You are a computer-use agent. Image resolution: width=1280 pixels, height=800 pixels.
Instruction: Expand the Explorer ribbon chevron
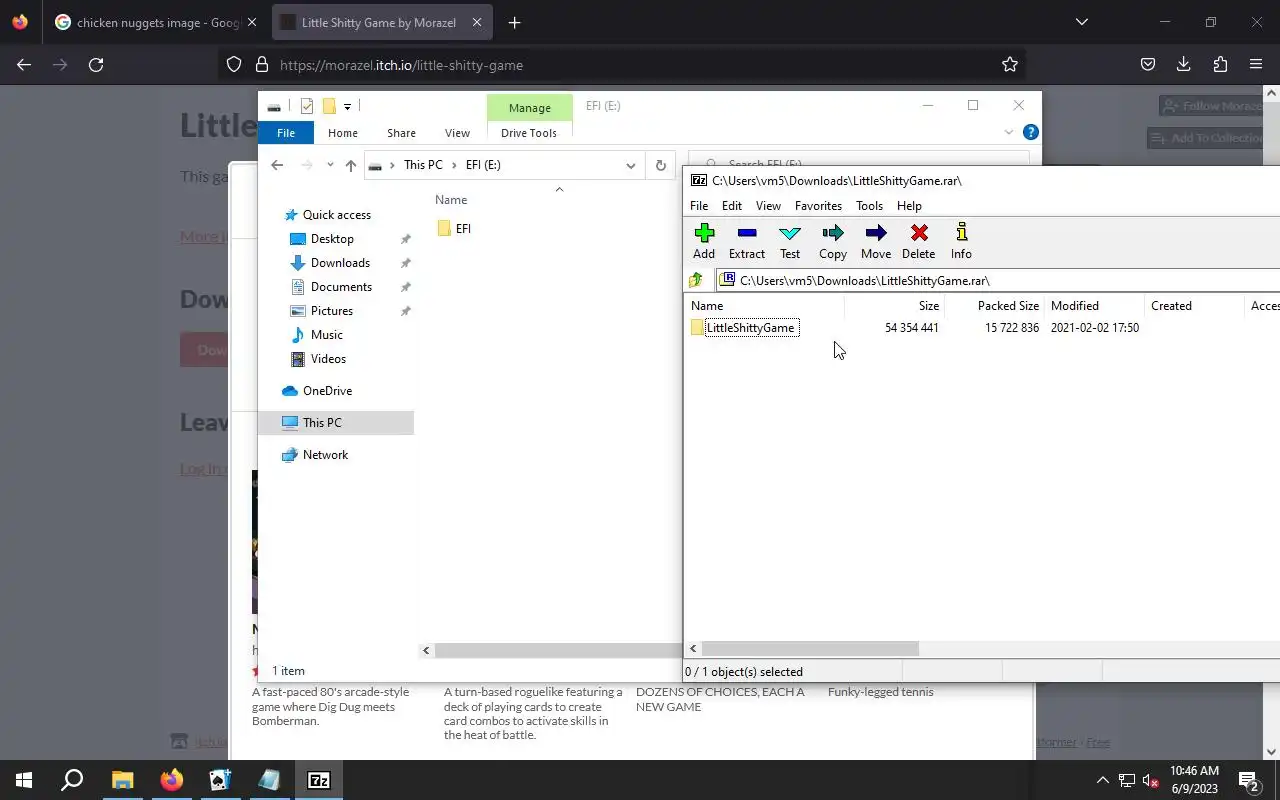pos(1008,132)
